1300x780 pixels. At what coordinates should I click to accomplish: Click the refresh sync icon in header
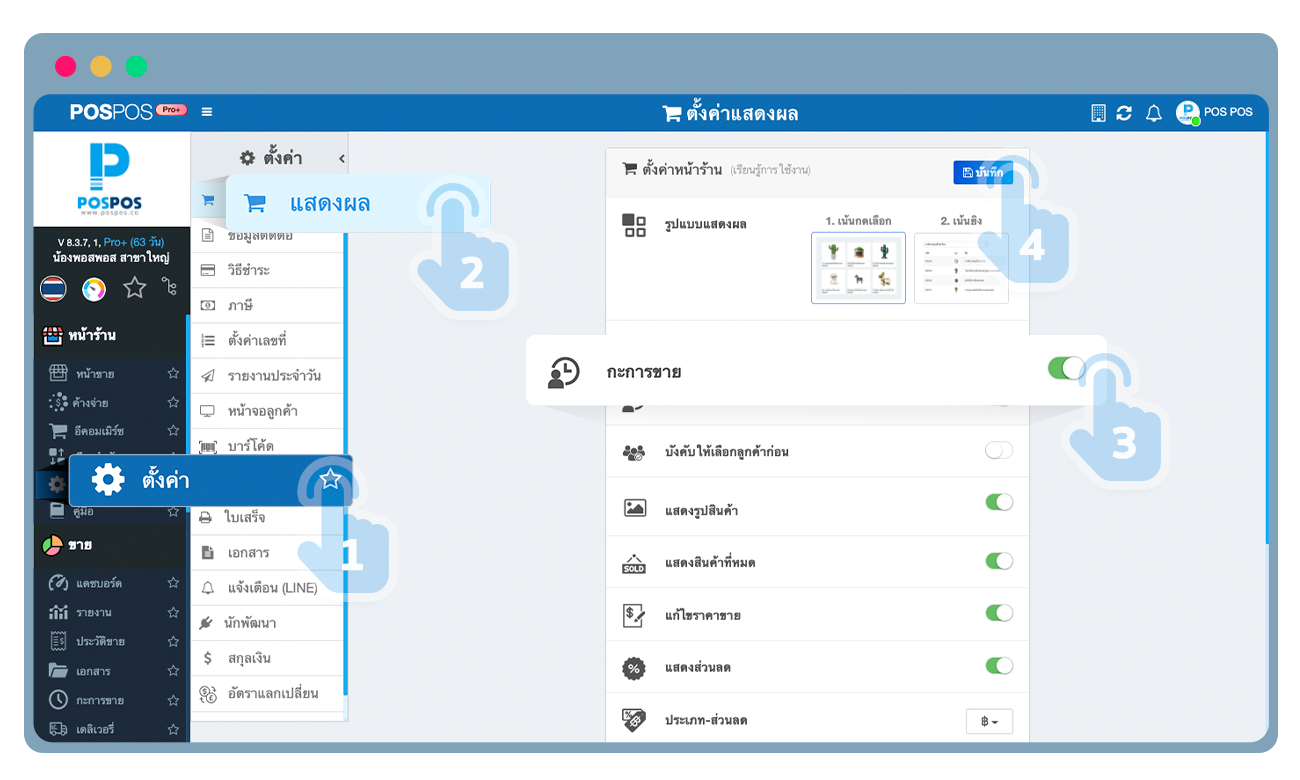pyautogui.click(x=1124, y=113)
